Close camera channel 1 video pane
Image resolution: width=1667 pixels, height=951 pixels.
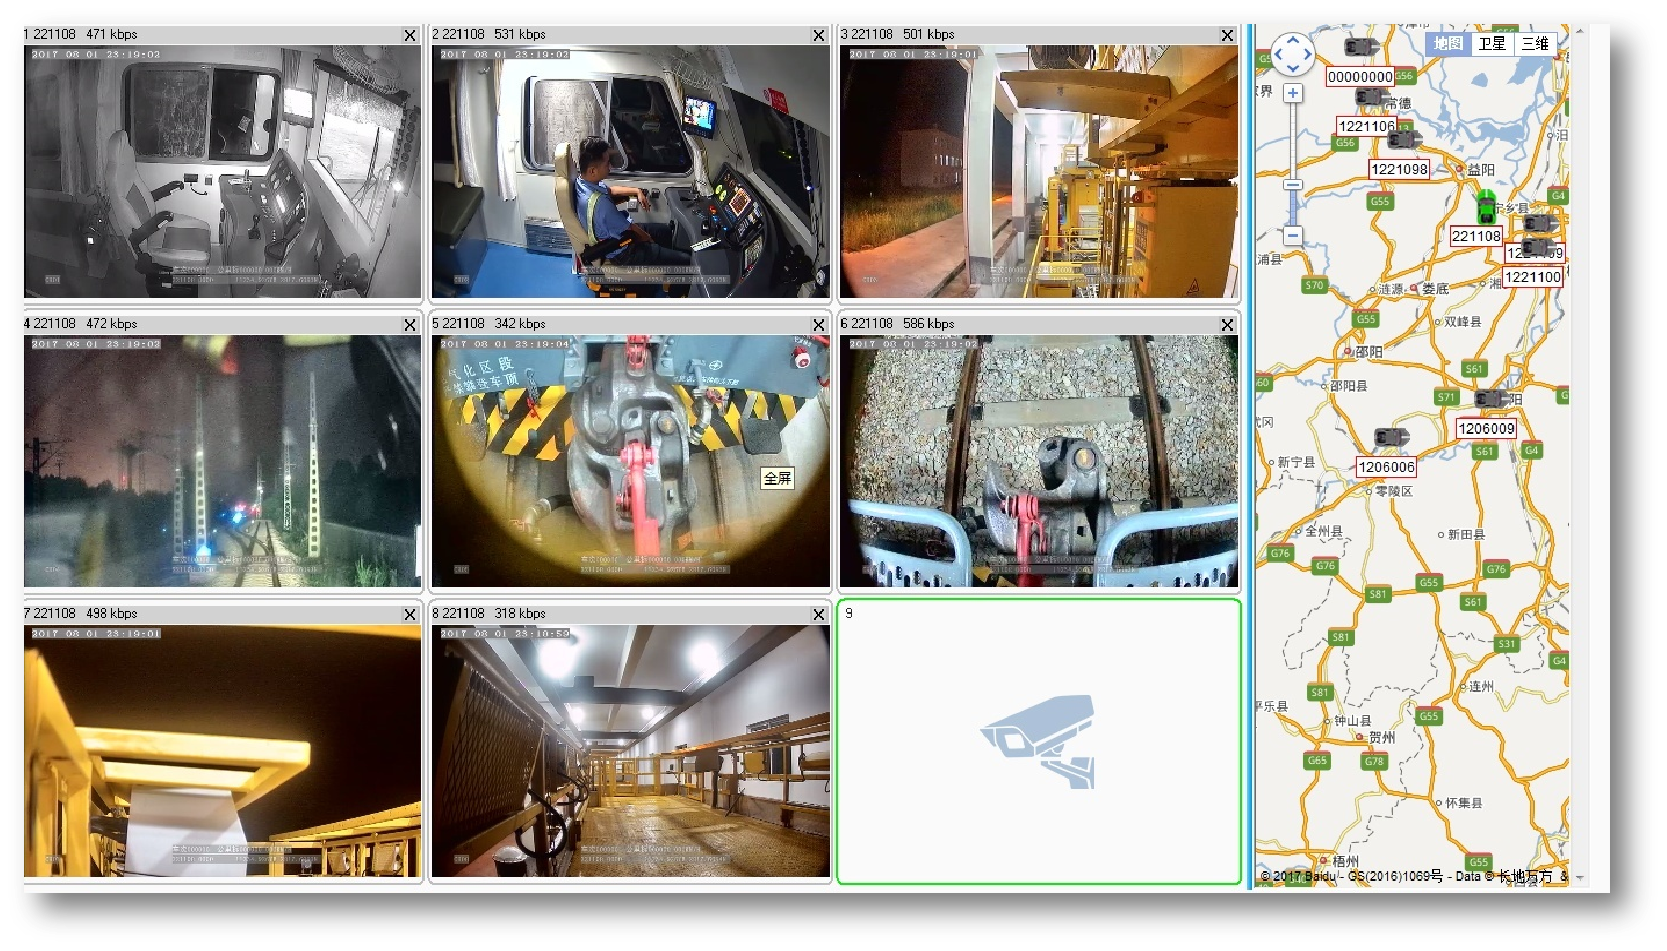pyautogui.click(x=410, y=35)
